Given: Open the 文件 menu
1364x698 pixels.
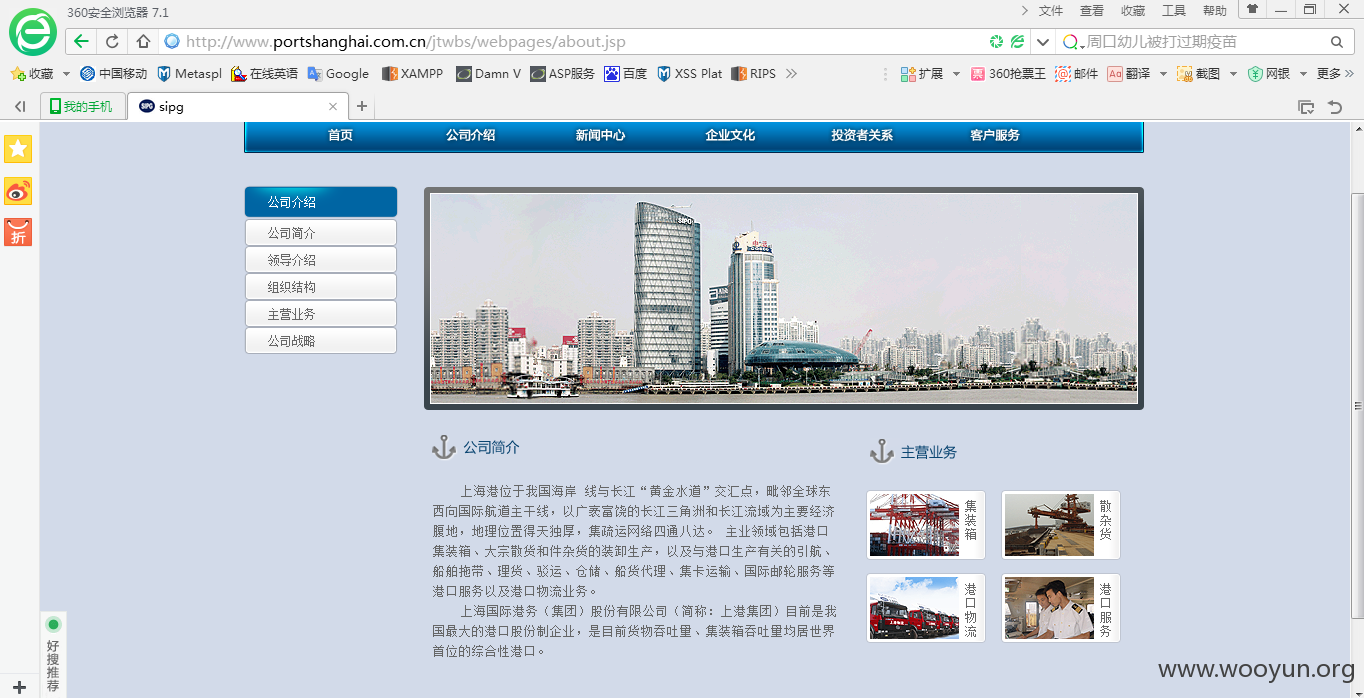Looking at the screenshot, I should [x=1051, y=10].
